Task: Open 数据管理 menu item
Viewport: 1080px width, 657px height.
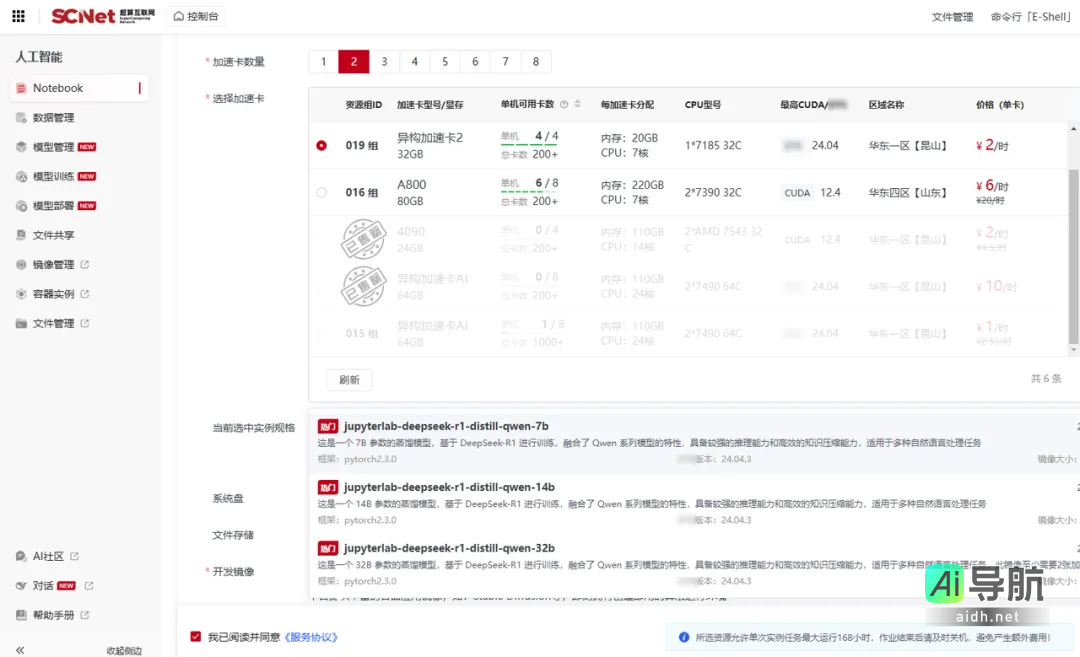Action: [54, 118]
